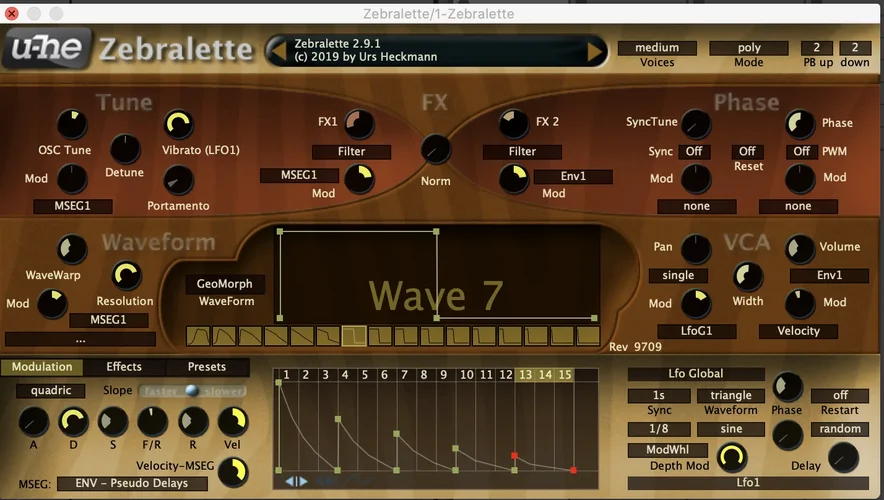Click the next preset arrow in header
This screenshot has width=884, height=500.
[x=596, y=51]
